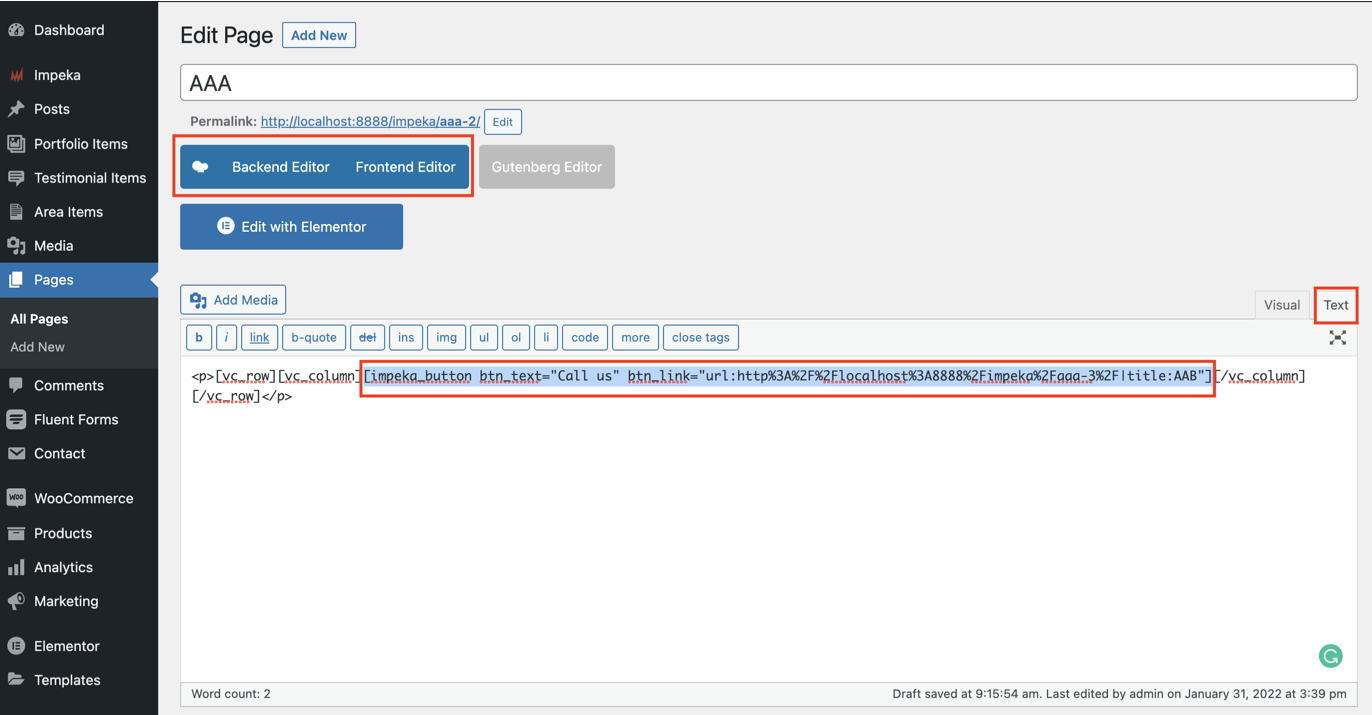
Task: Open All Pages in the sidebar
Action: tap(39, 319)
